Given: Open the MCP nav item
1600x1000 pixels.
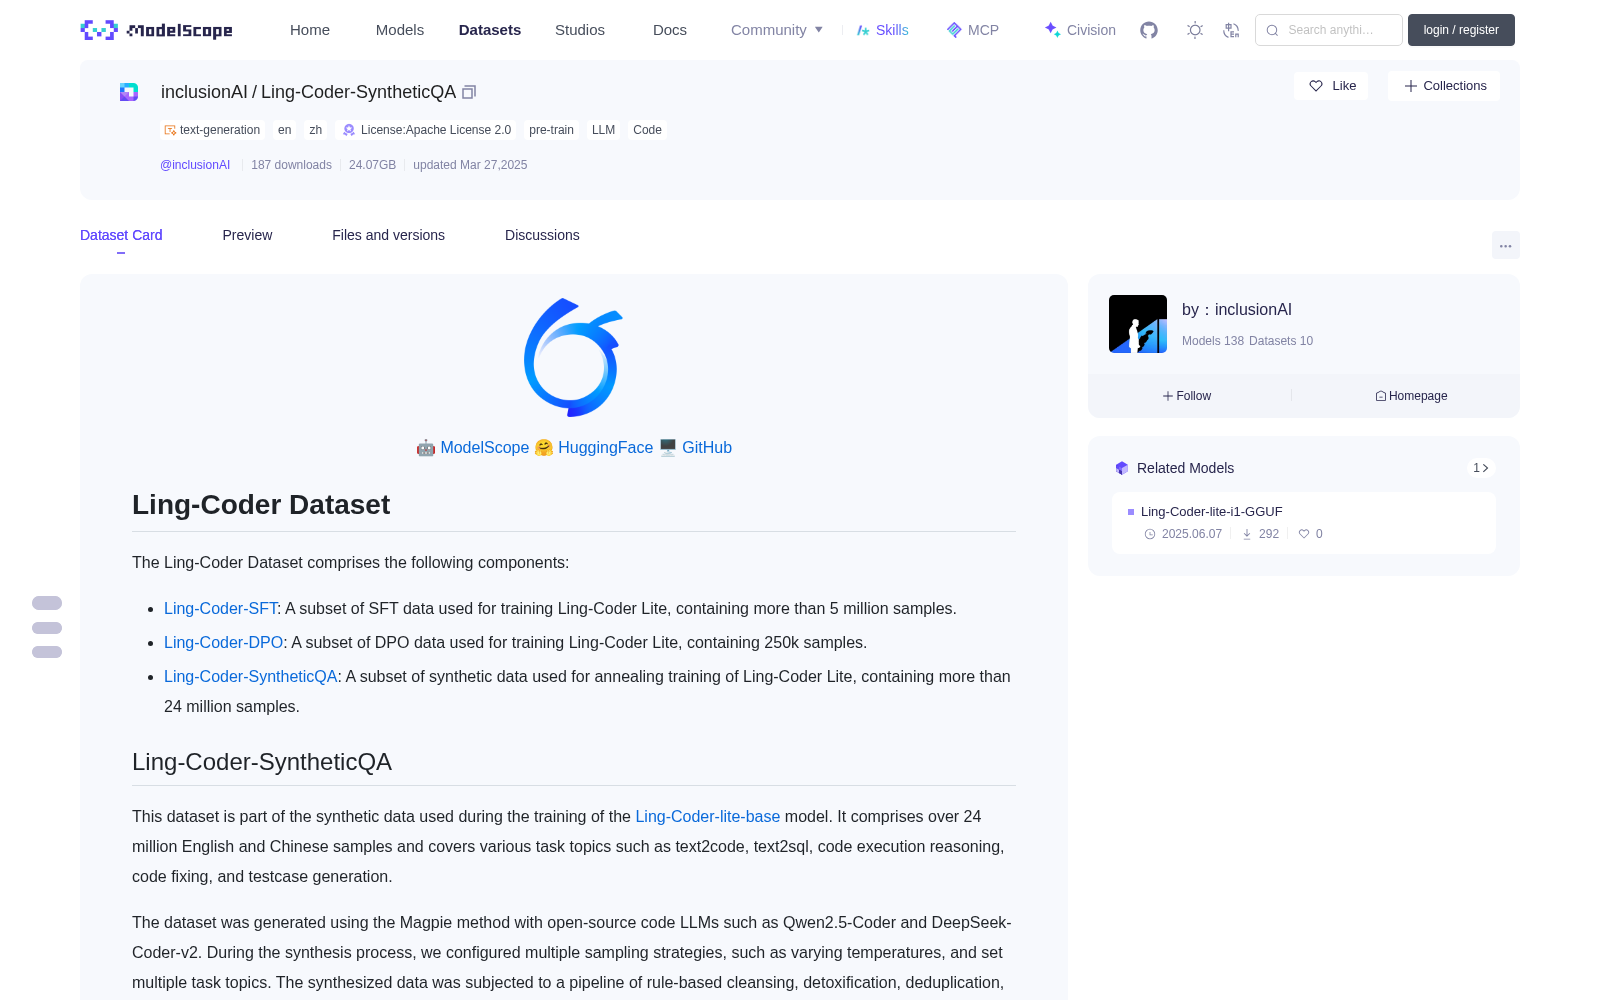Looking at the screenshot, I should [973, 30].
